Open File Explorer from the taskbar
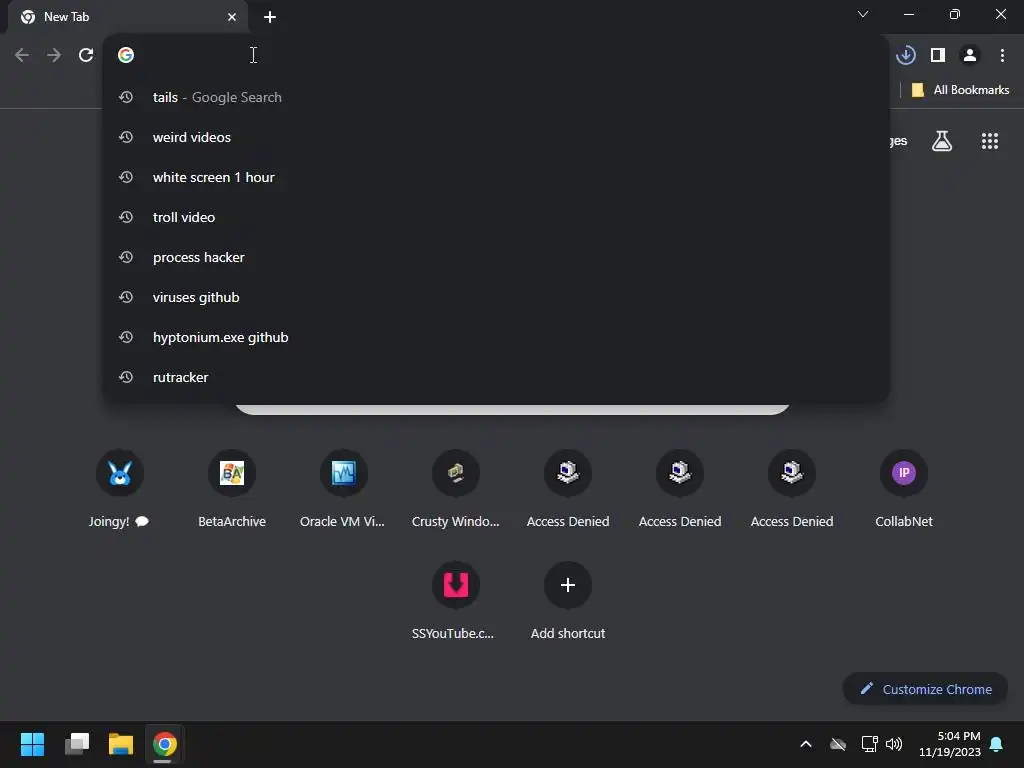The height and width of the screenshot is (768, 1024). (x=121, y=744)
